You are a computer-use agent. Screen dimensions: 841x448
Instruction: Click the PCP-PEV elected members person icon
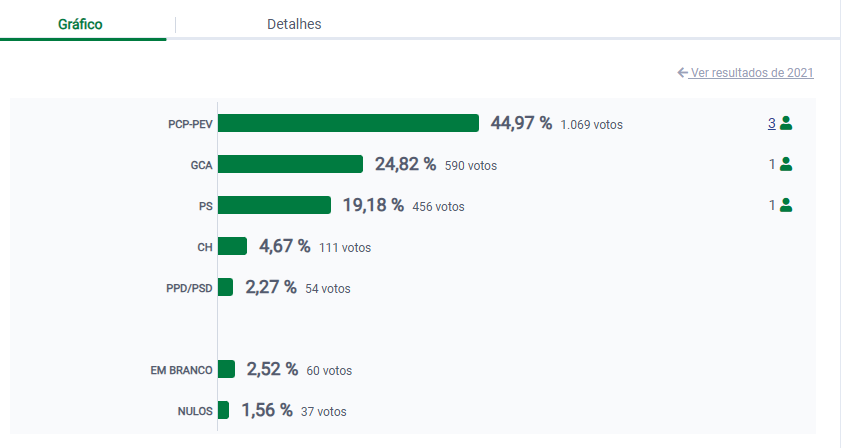click(786, 124)
